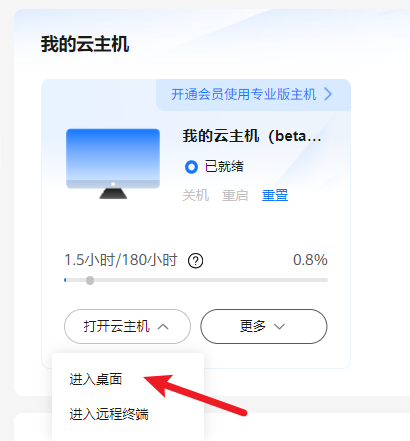Click the help question mark icon

coord(196,261)
